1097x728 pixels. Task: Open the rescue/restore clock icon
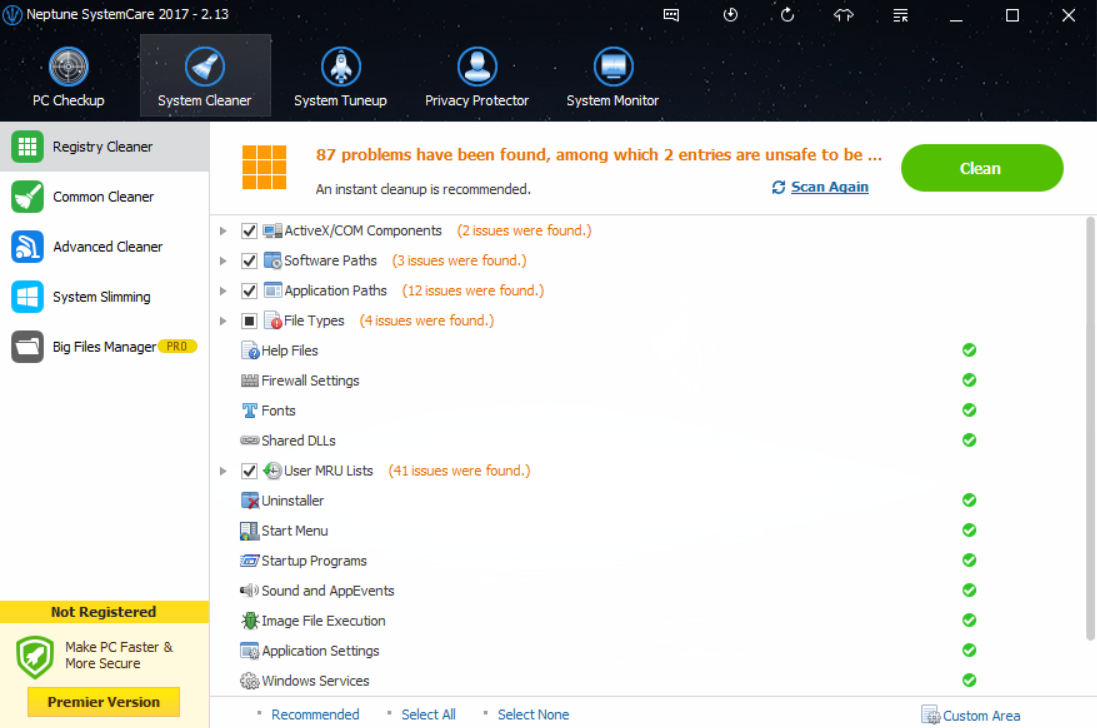pyautogui.click(x=730, y=15)
